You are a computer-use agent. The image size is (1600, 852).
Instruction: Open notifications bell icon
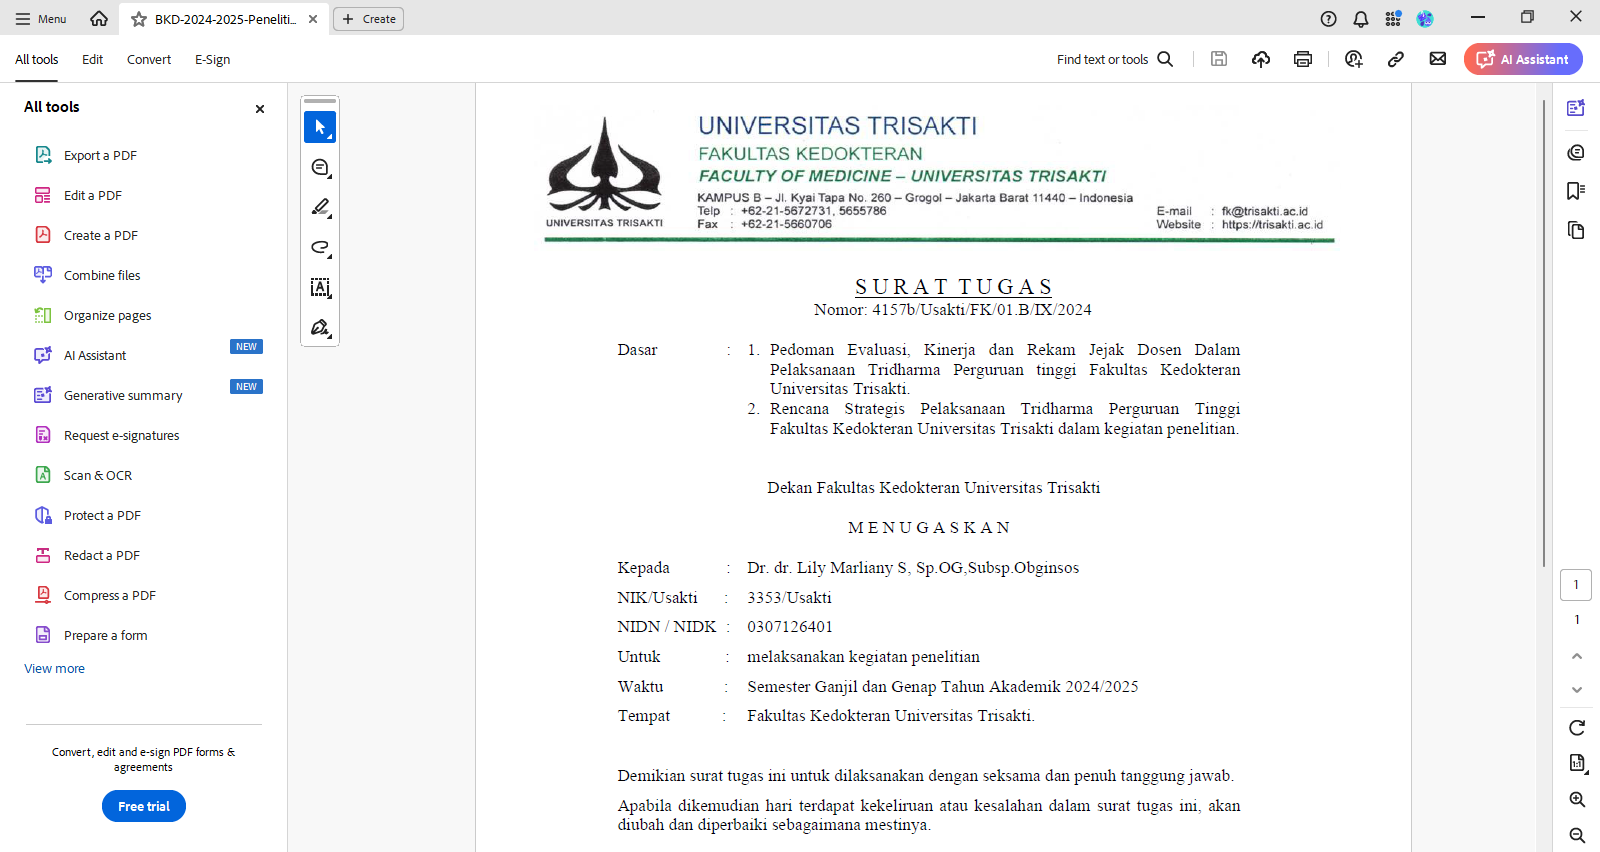[x=1361, y=19]
